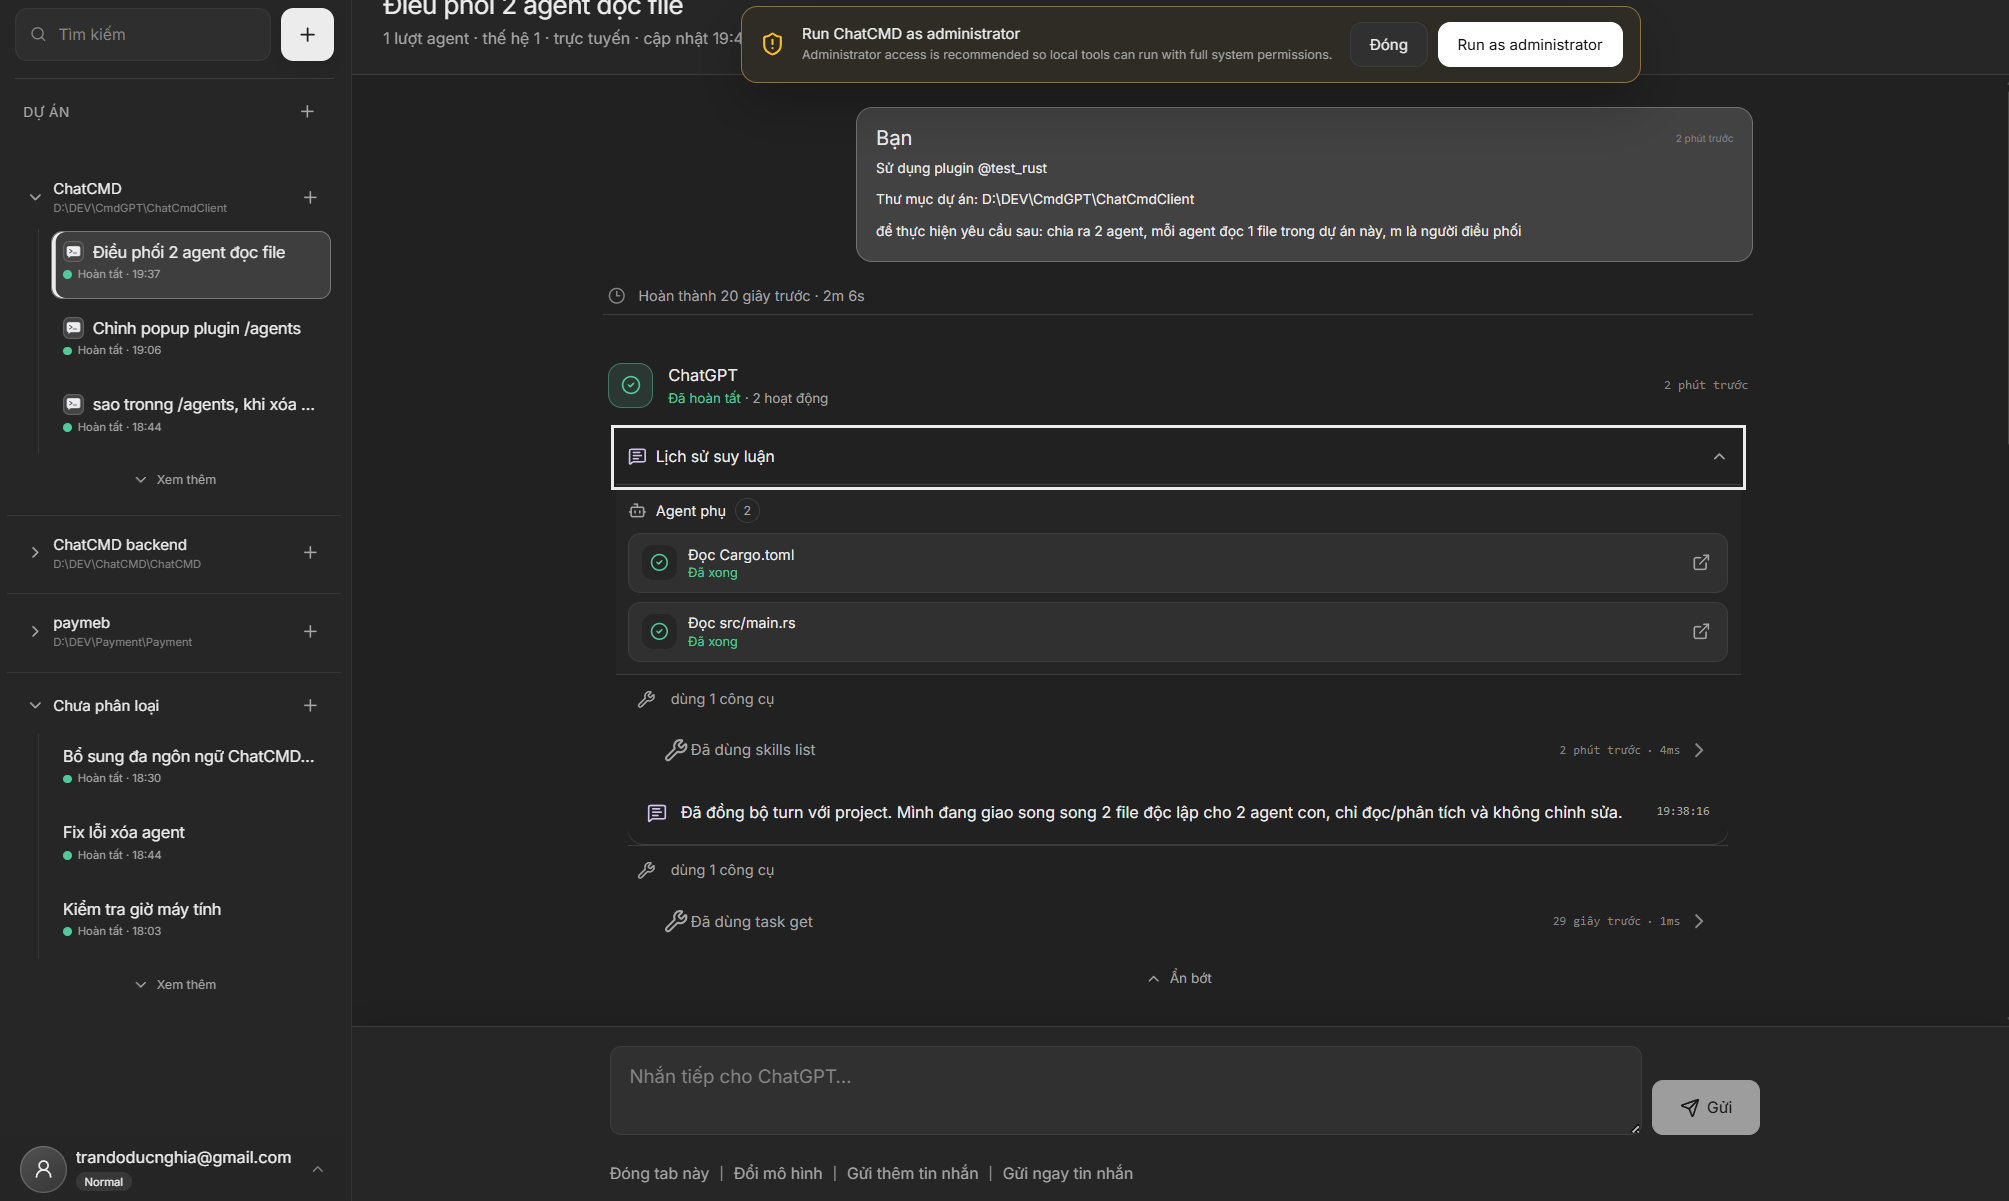Expand the ChatCMD backend project
Screen dimensions: 2009x1201
pos(35,552)
